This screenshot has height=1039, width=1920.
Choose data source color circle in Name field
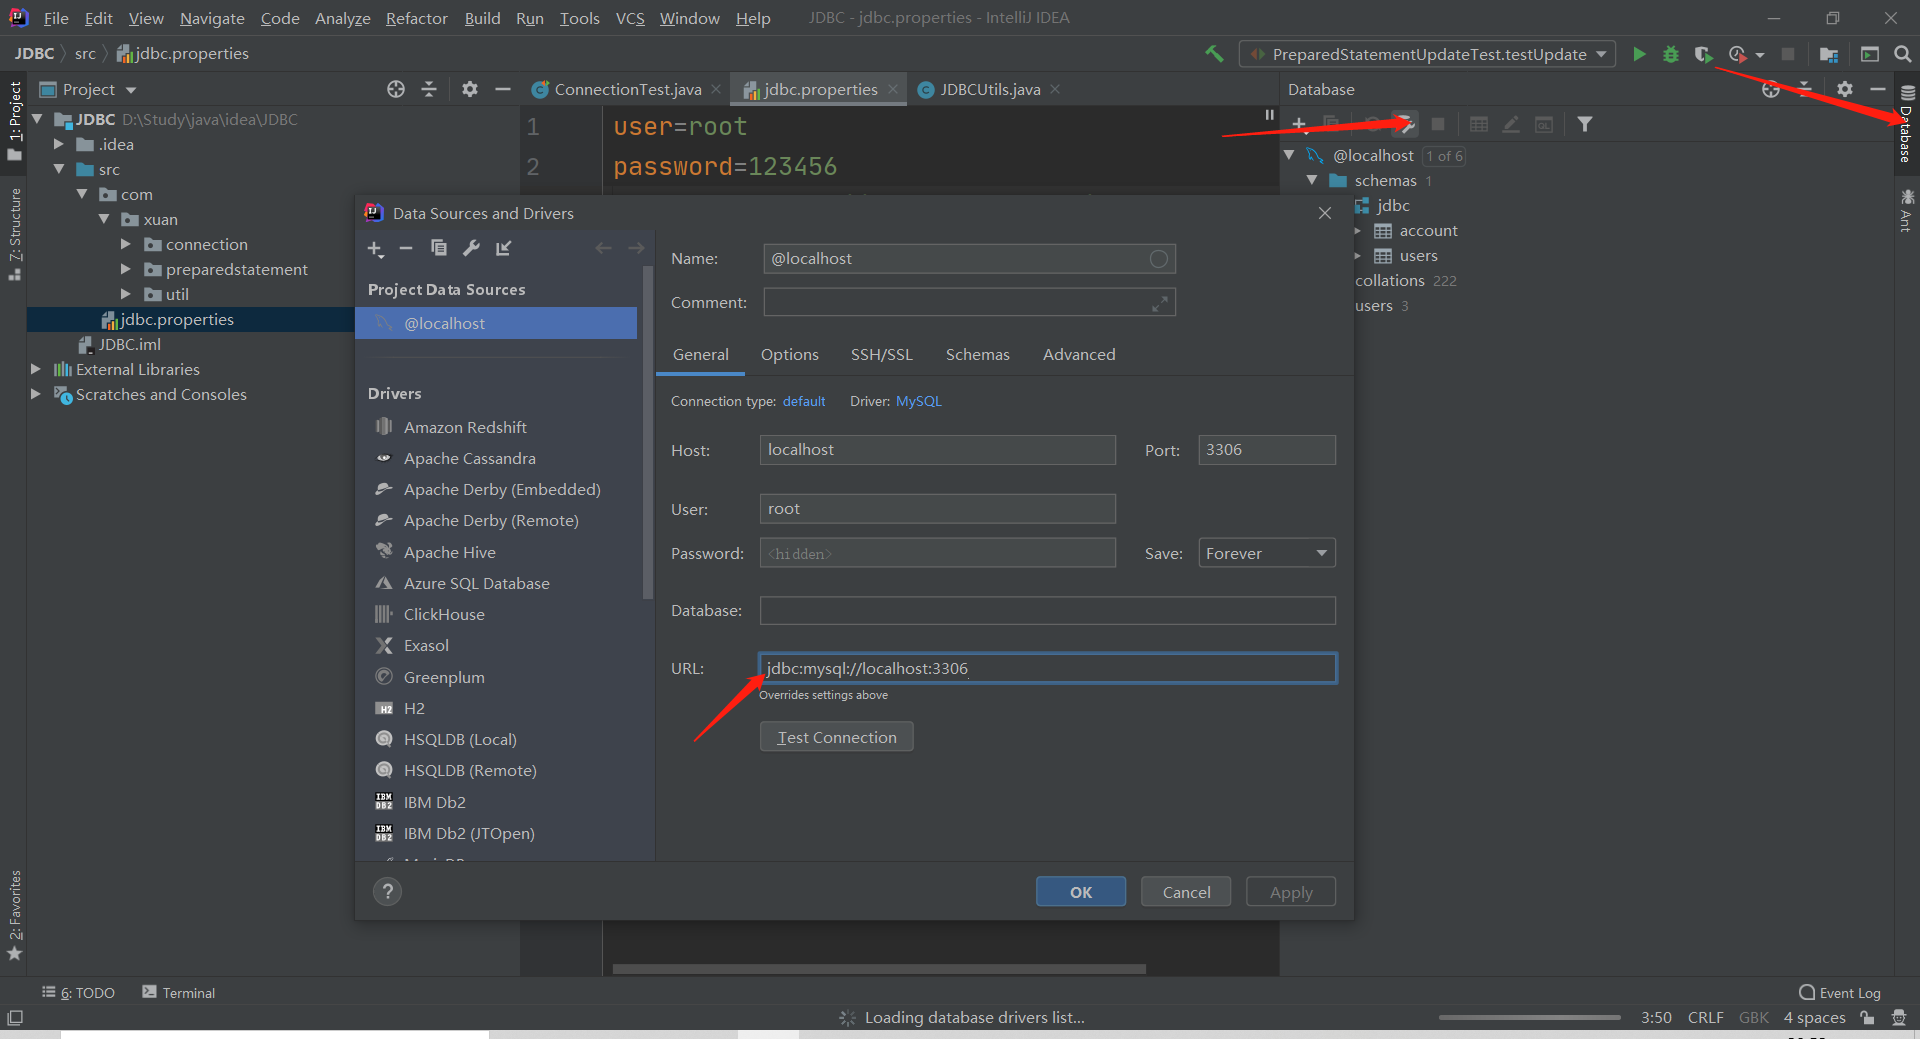[1158, 259]
